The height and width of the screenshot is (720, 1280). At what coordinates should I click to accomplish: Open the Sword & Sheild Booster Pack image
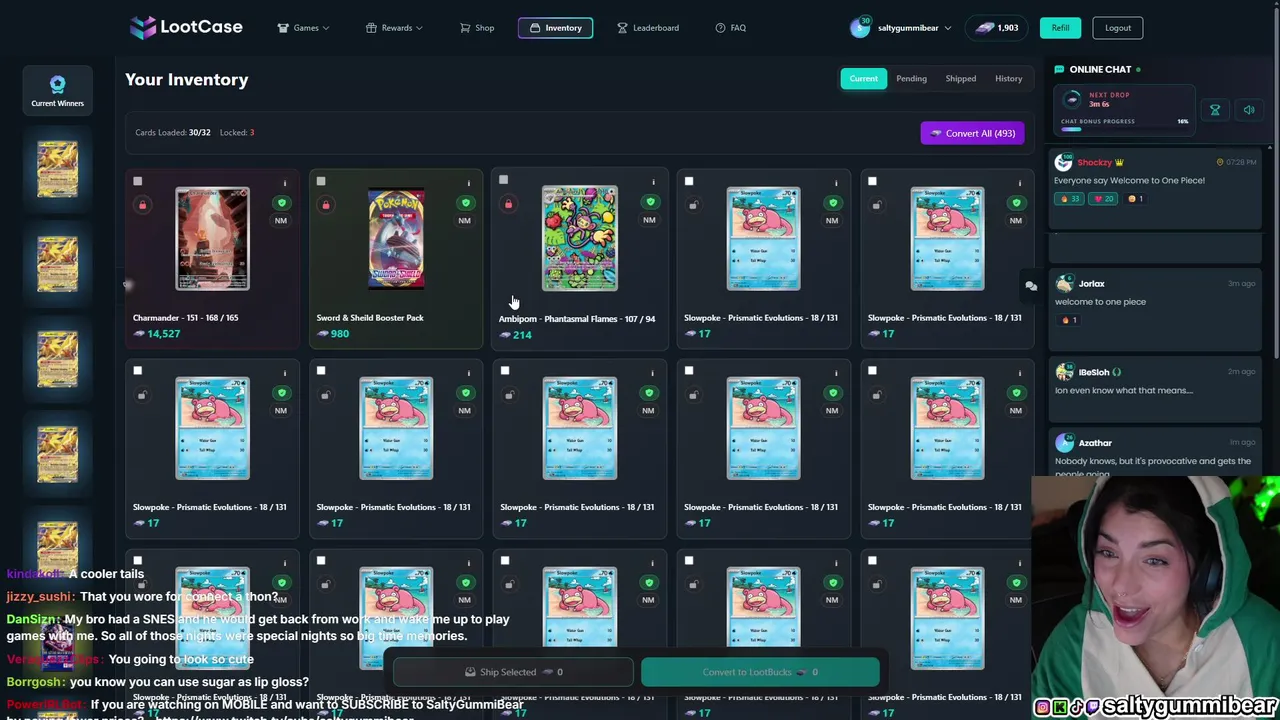pyautogui.click(x=396, y=238)
